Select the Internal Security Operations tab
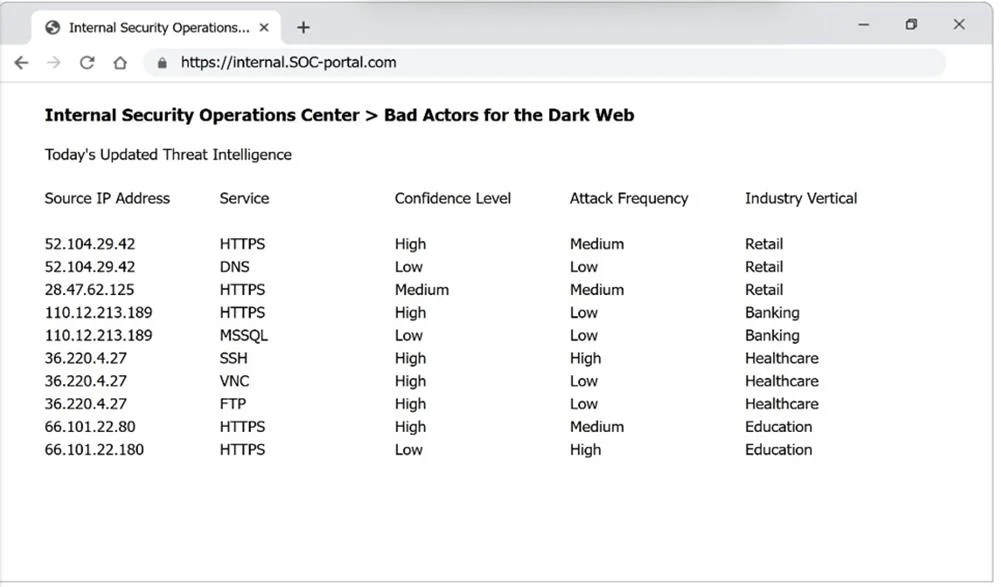This screenshot has width=1001, height=587. pyautogui.click(x=156, y=27)
